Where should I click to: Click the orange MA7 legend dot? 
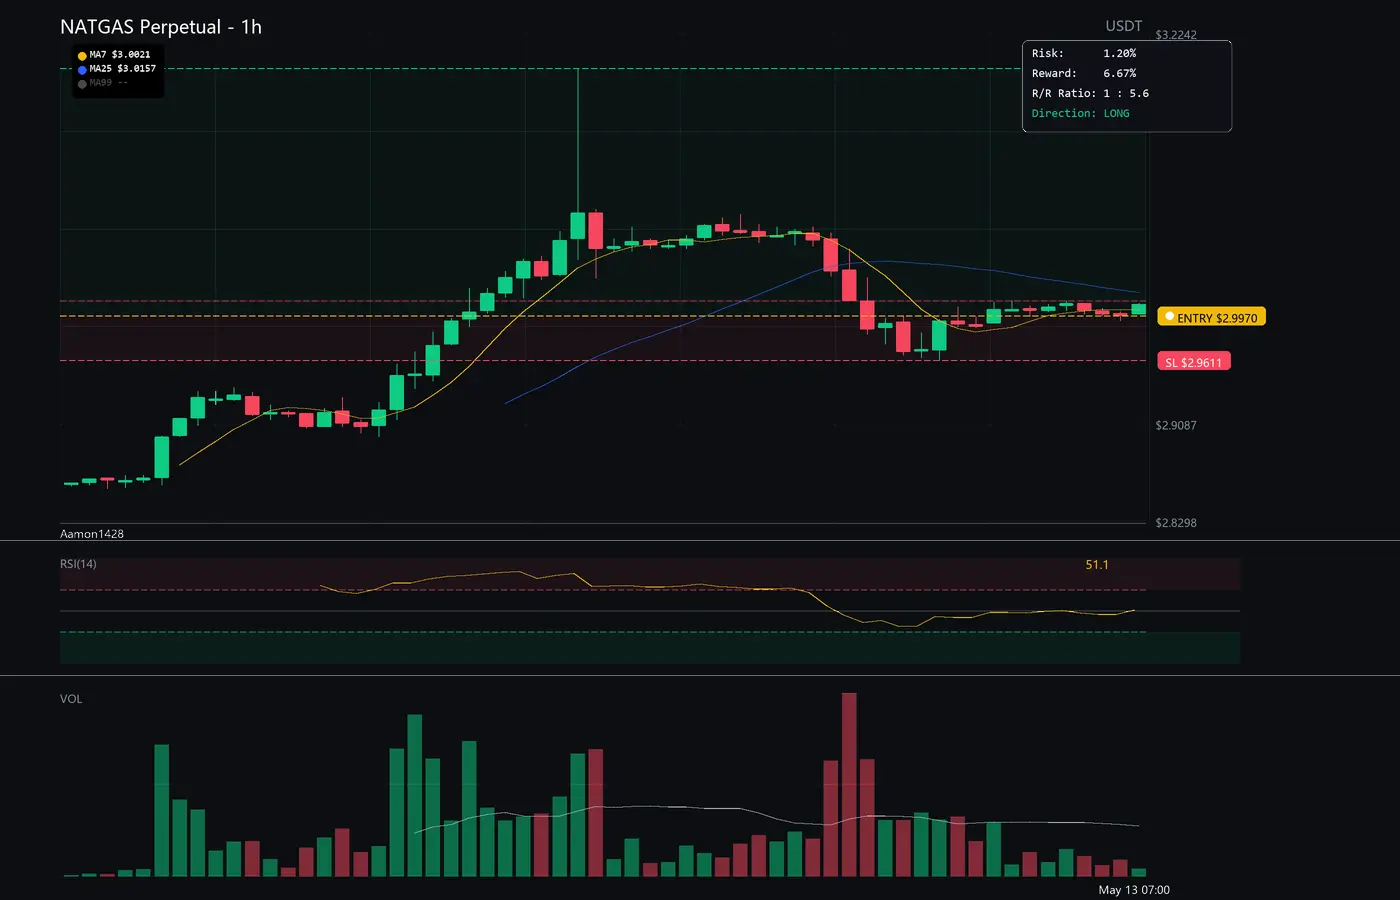82,56
